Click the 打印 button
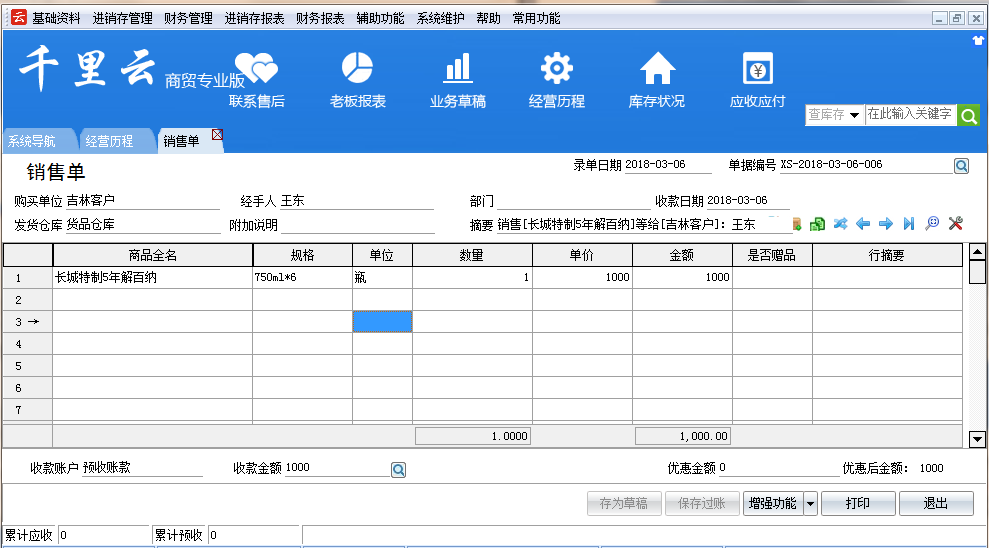The height and width of the screenshot is (548, 989). [x=857, y=503]
